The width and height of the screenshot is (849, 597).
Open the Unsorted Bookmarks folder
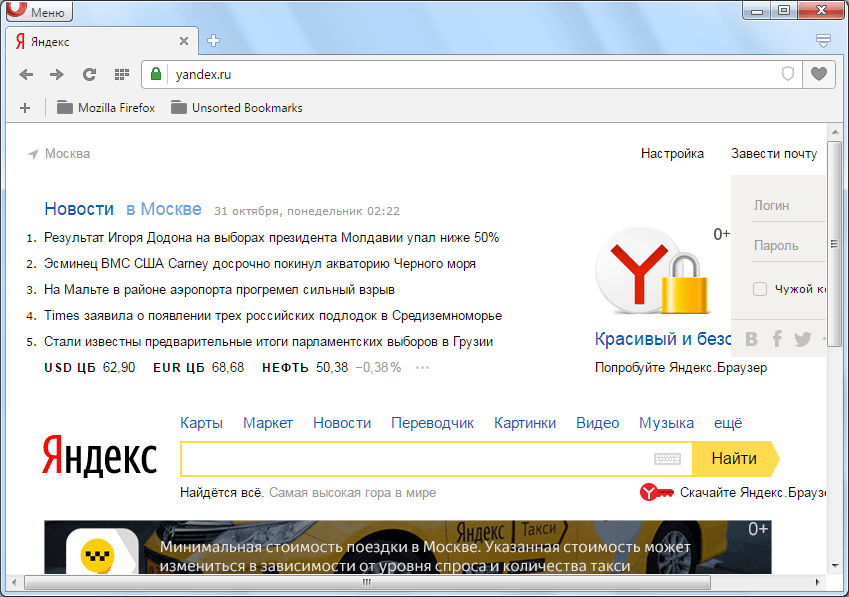[x=237, y=108]
